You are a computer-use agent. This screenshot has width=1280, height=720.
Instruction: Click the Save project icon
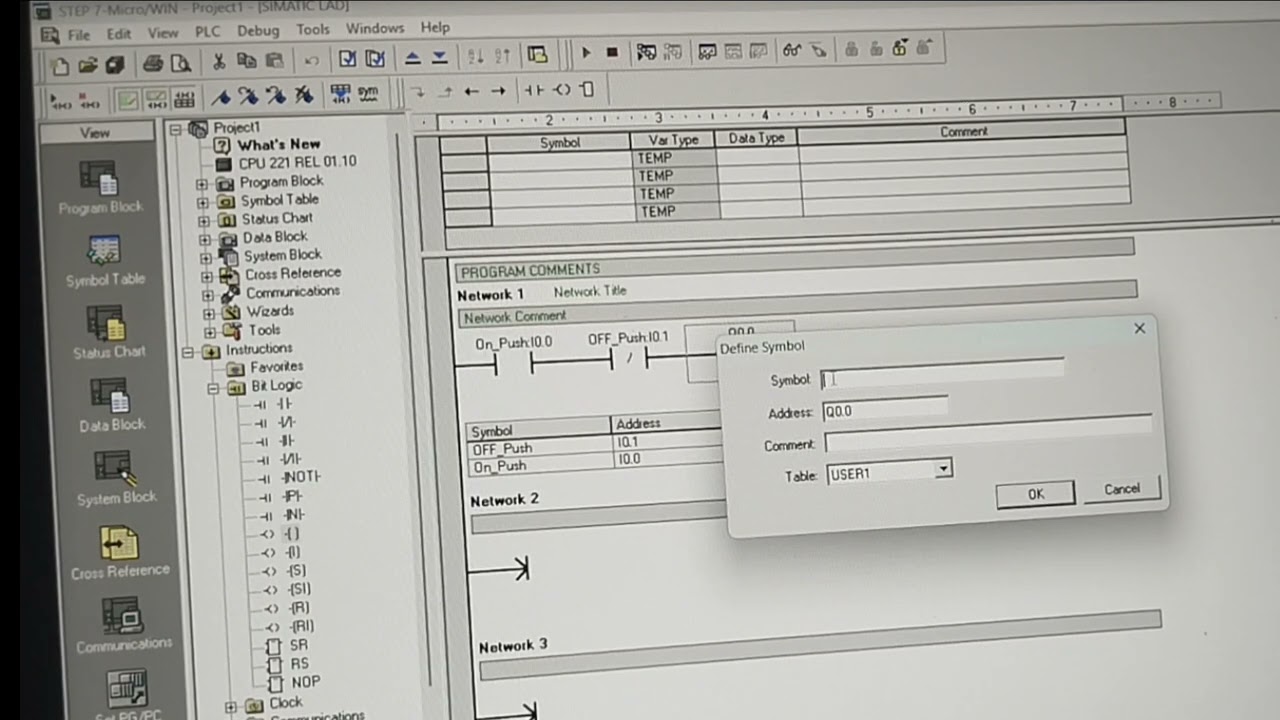[x=115, y=64]
